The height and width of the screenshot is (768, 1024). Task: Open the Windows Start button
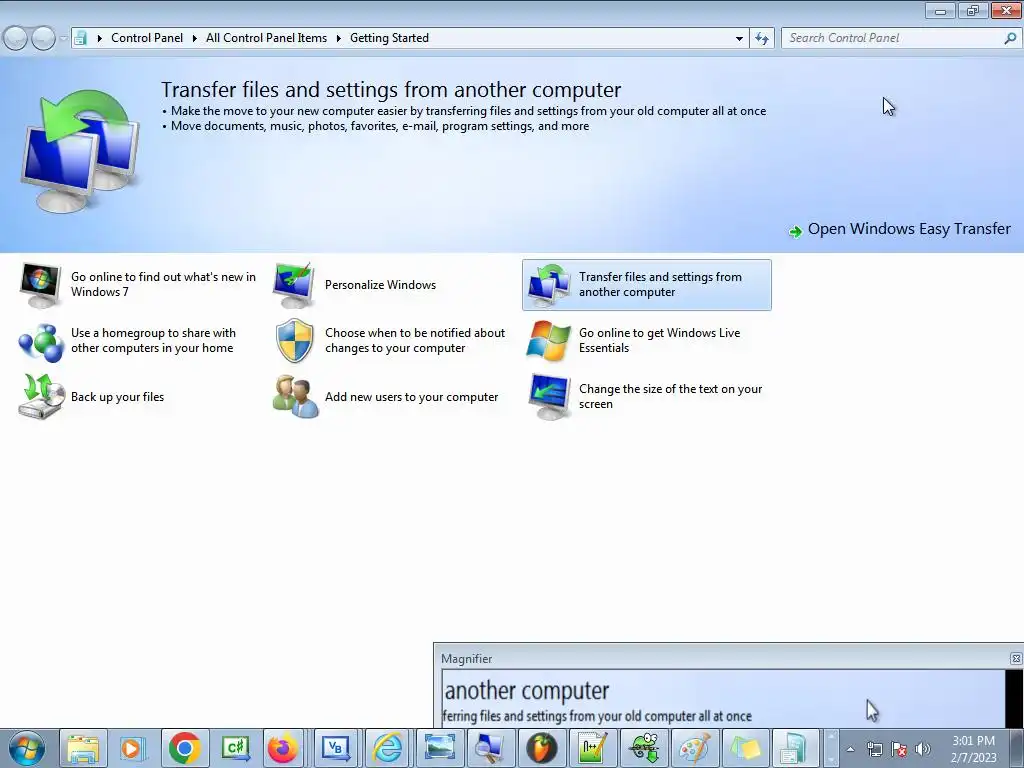pos(27,748)
